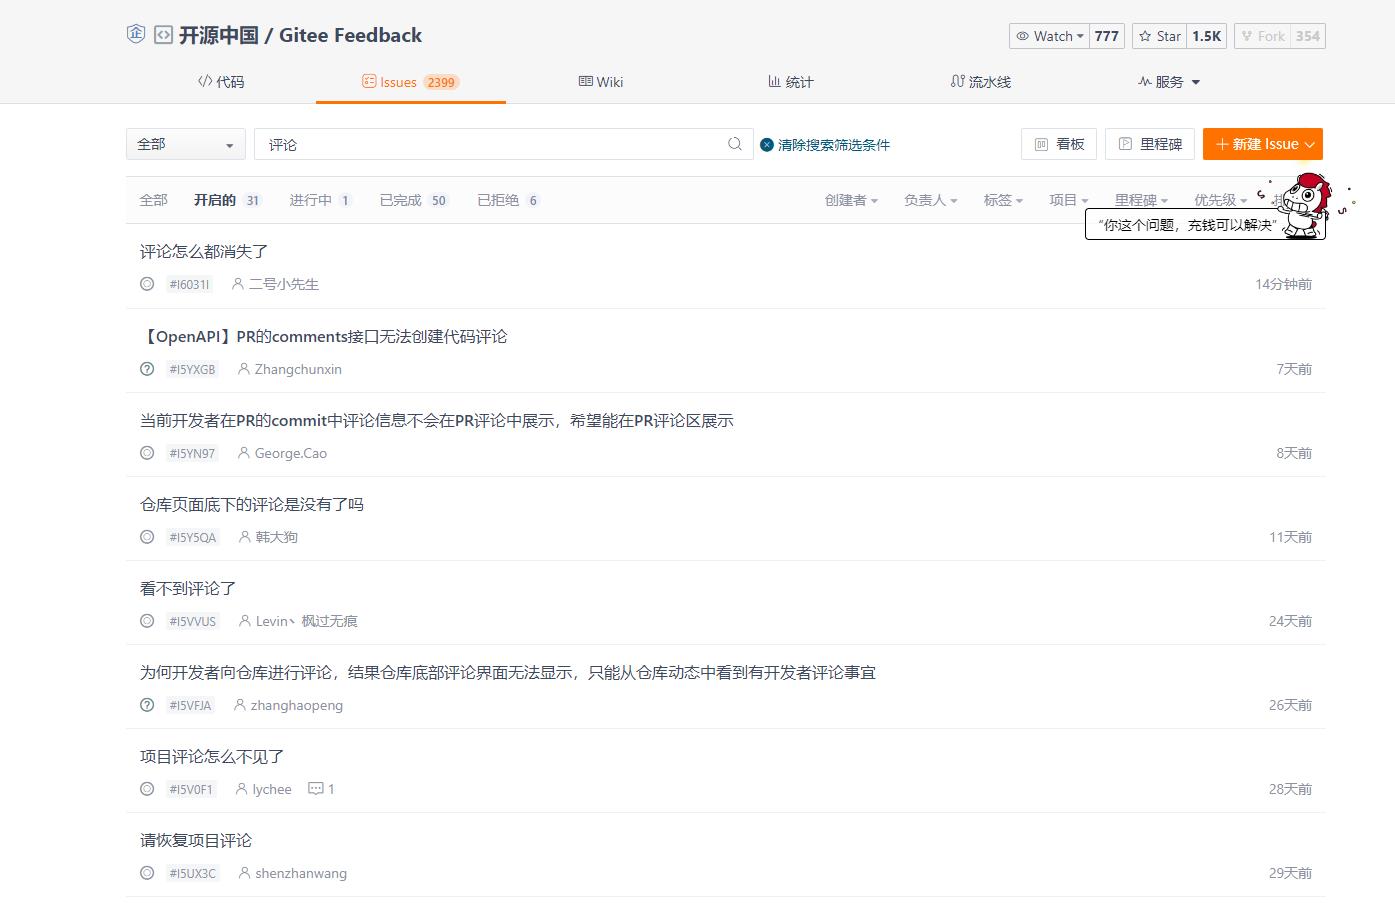Click status icon for issue #I5Y5QA
The image size is (1395, 903).
tap(147, 537)
